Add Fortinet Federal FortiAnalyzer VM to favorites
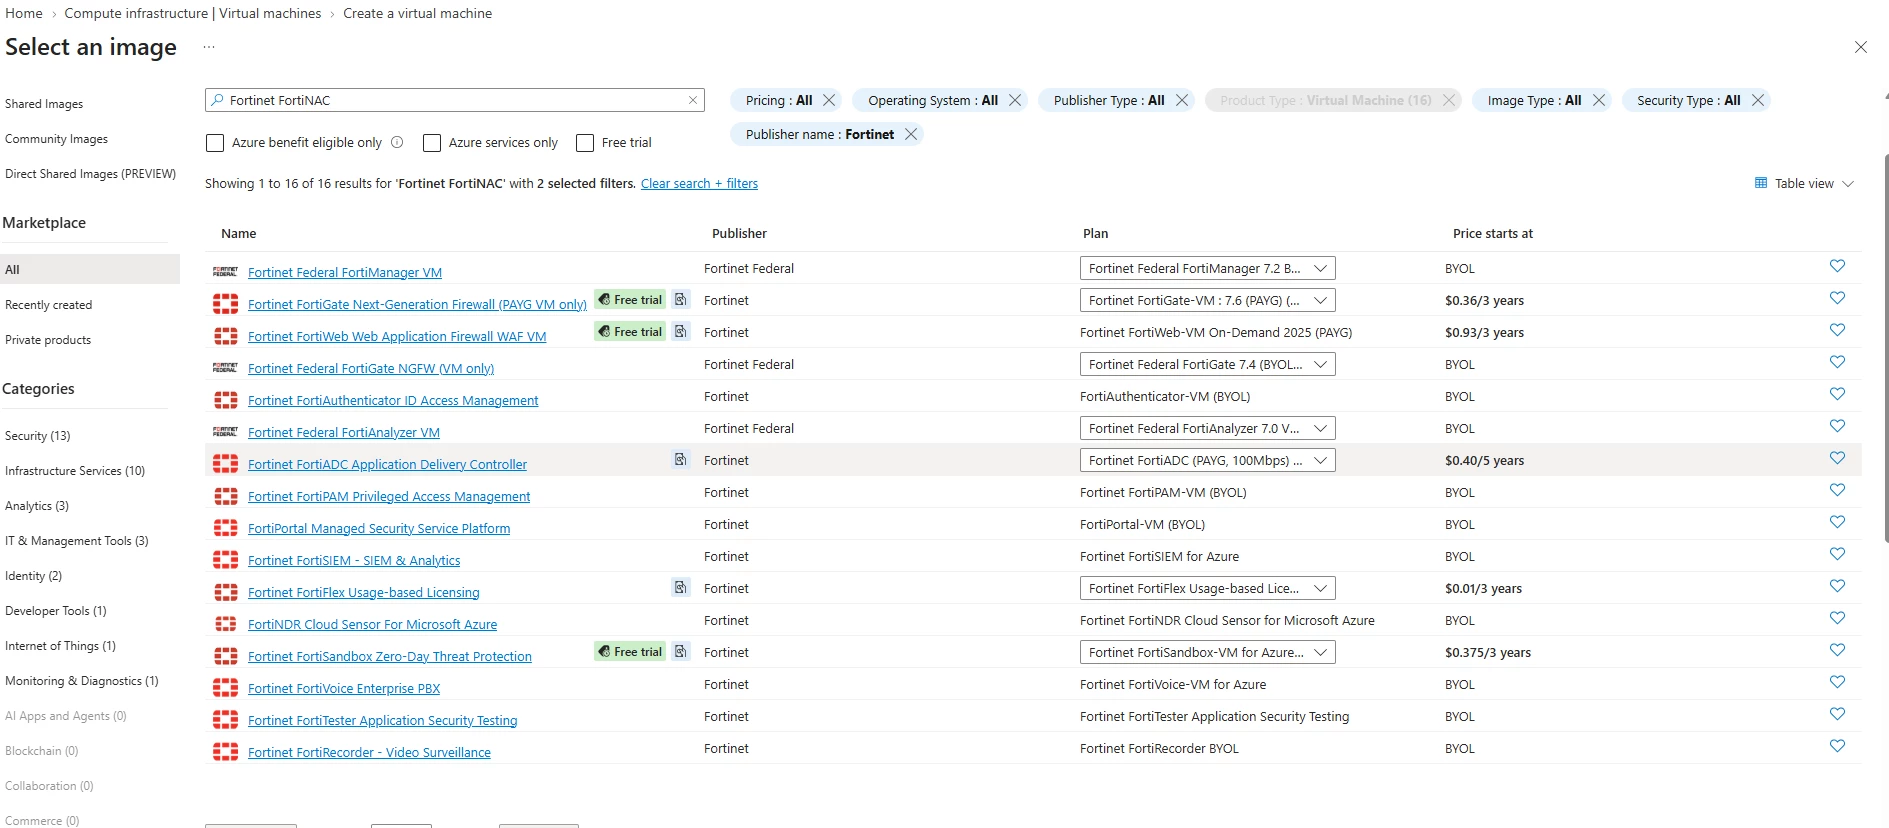The width and height of the screenshot is (1889, 828). click(x=1837, y=426)
